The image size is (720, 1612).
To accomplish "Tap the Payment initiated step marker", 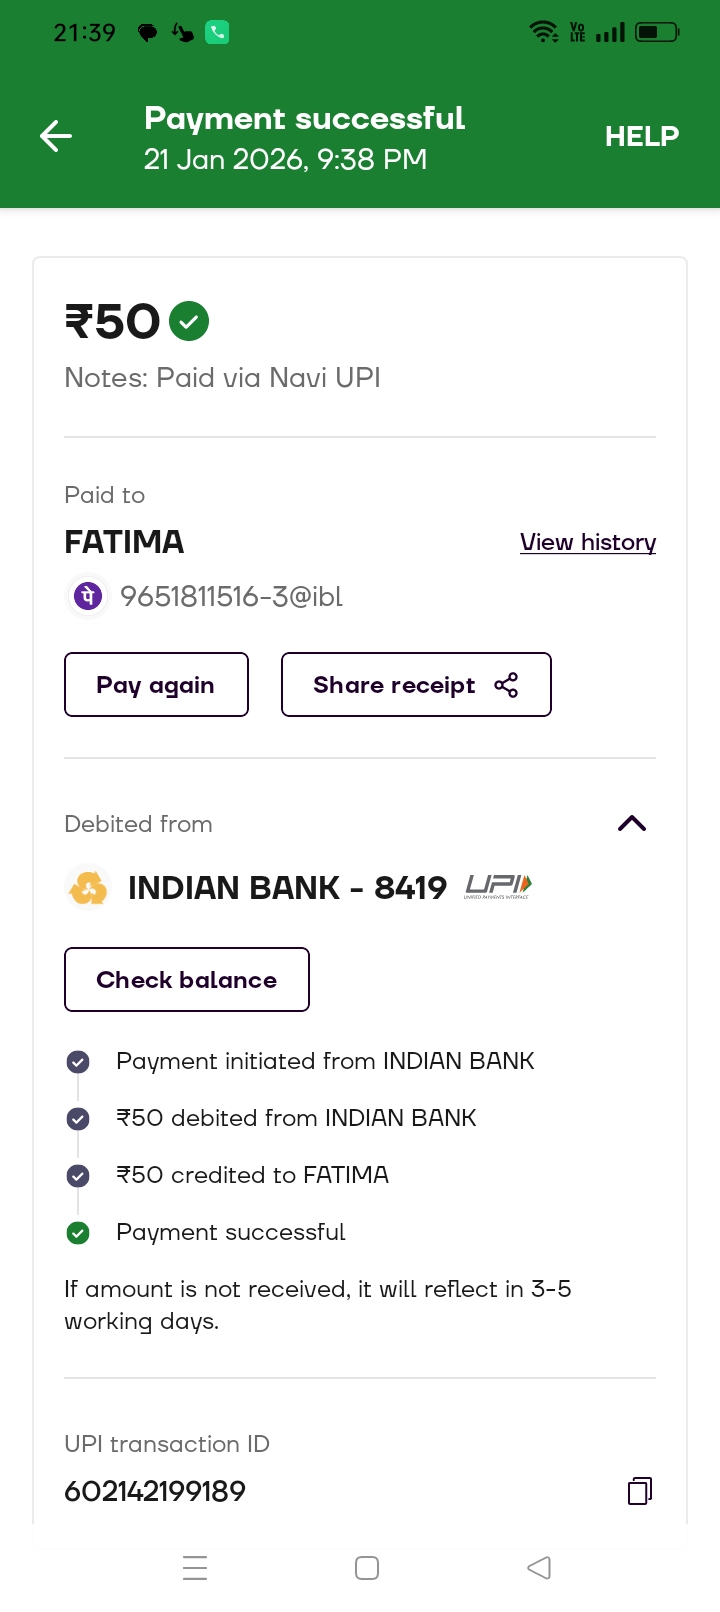I will 78,1062.
